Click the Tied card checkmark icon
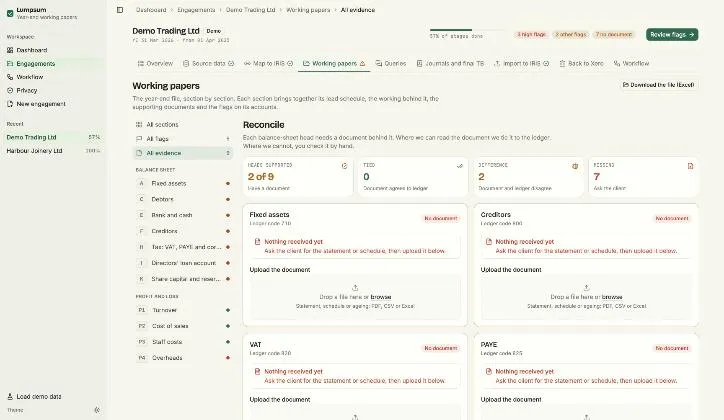 459,166
